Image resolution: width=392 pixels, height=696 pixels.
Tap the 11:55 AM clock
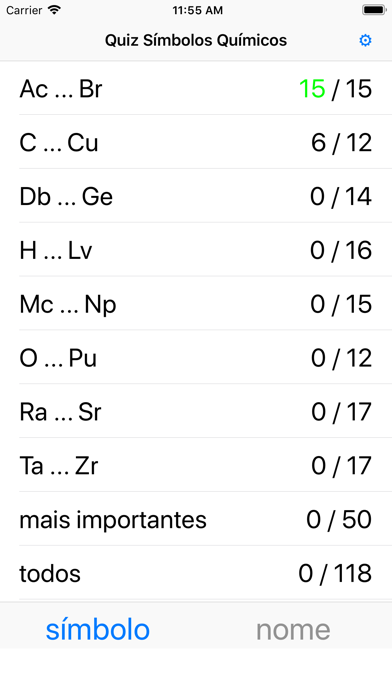198,10
